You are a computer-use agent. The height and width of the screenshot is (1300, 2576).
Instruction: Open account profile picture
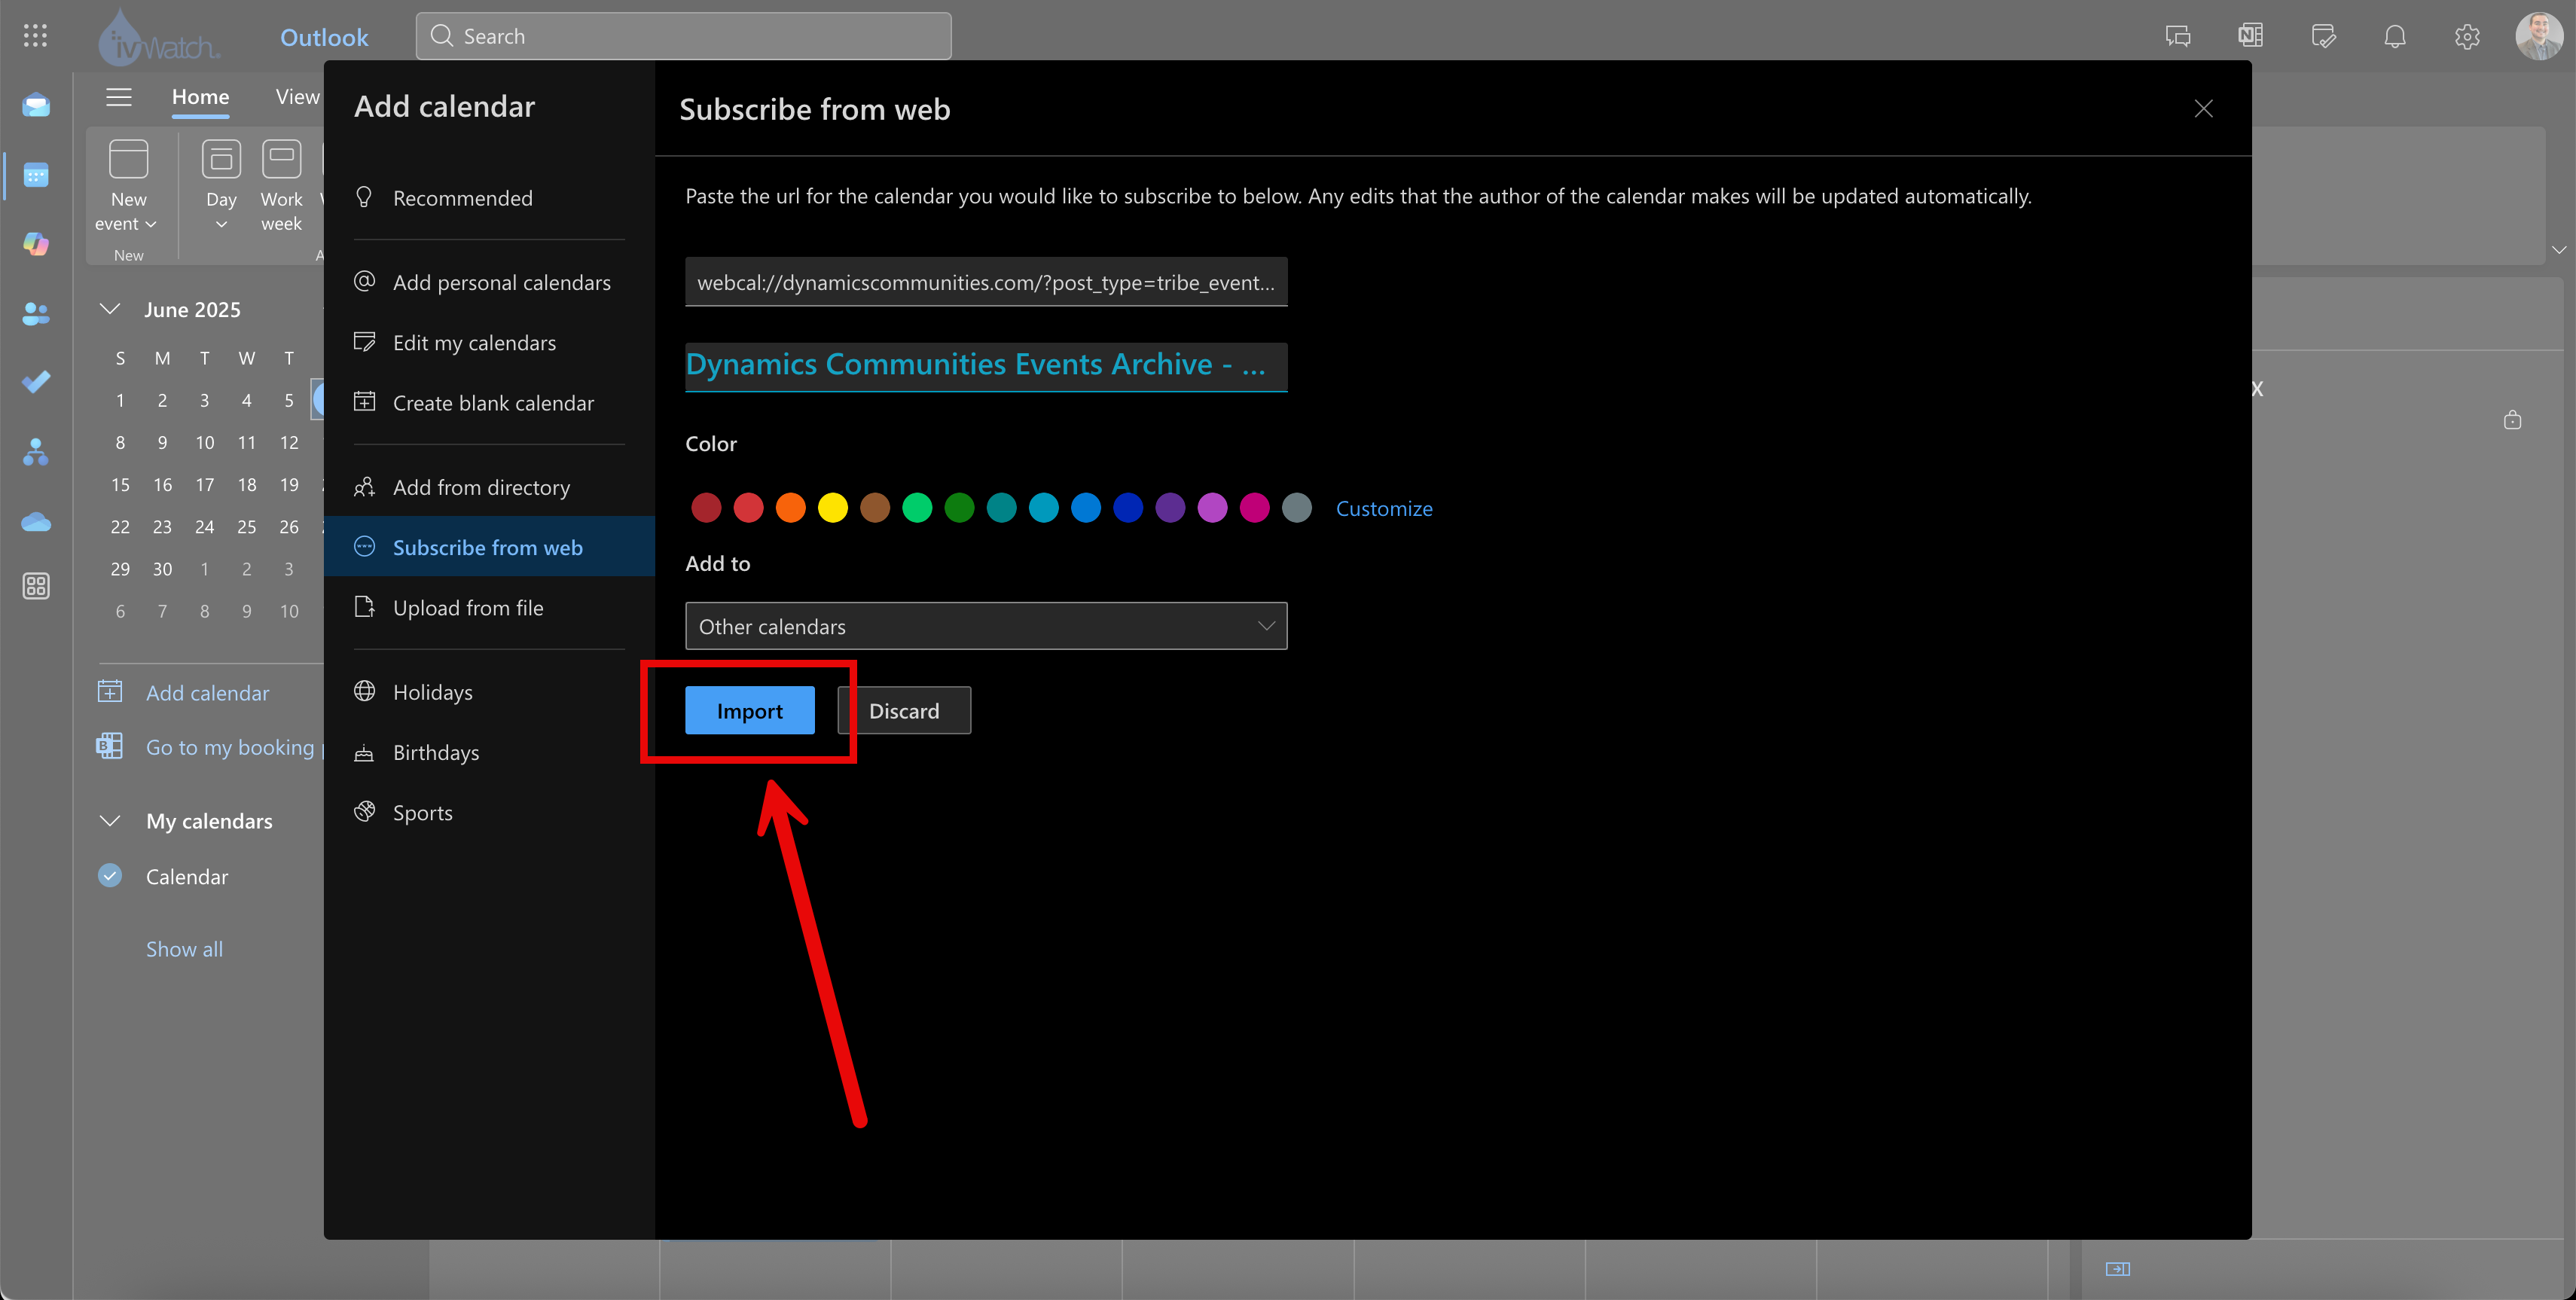coord(2539,36)
